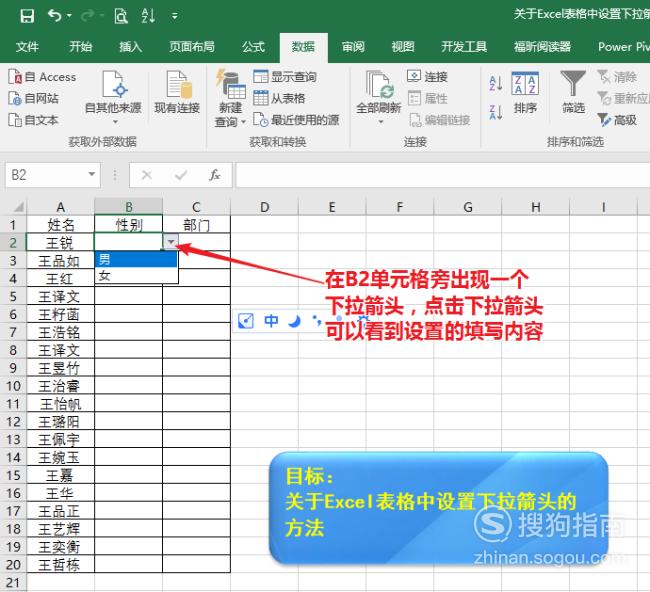Select all cells with the corner triangle

[19, 206]
